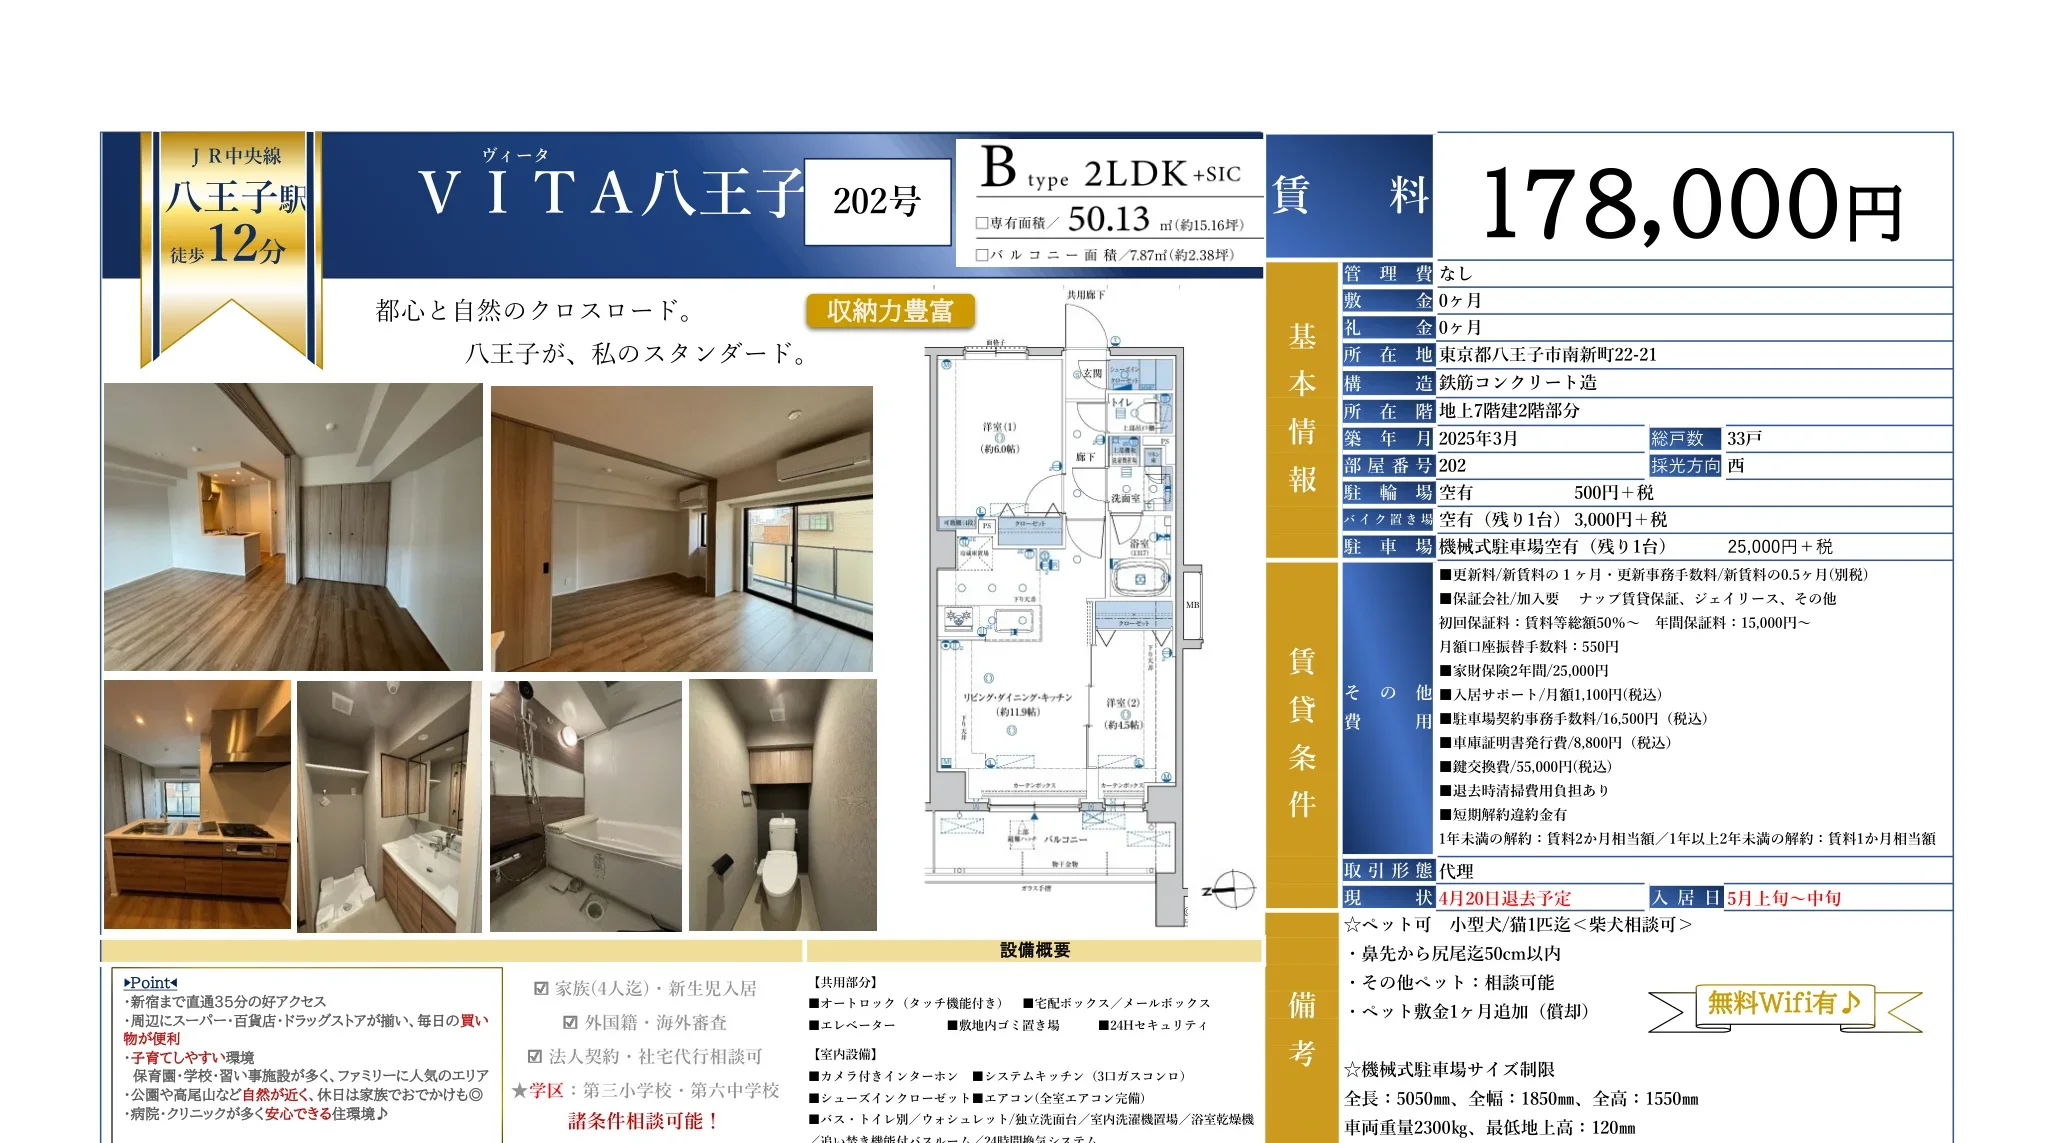
Task: Click the 敷金 0ヶ月 row
Action: point(1647,301)
